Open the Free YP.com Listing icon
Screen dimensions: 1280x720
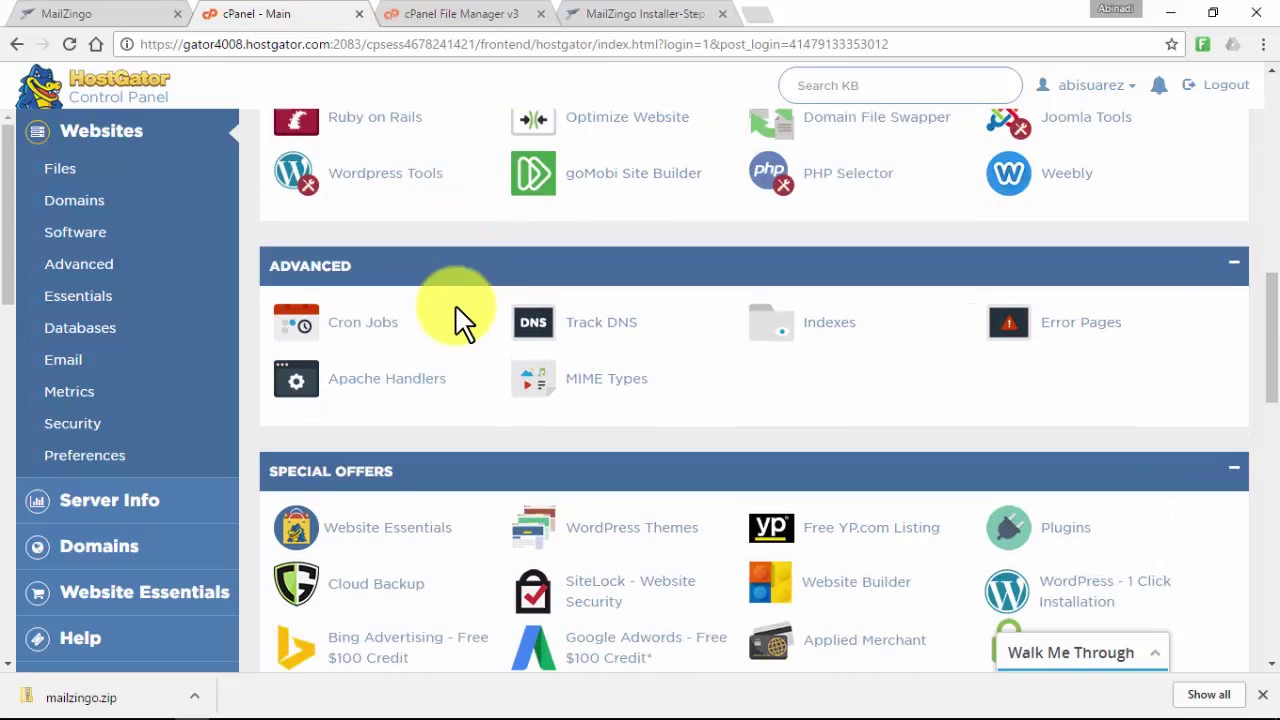[771, 528]
